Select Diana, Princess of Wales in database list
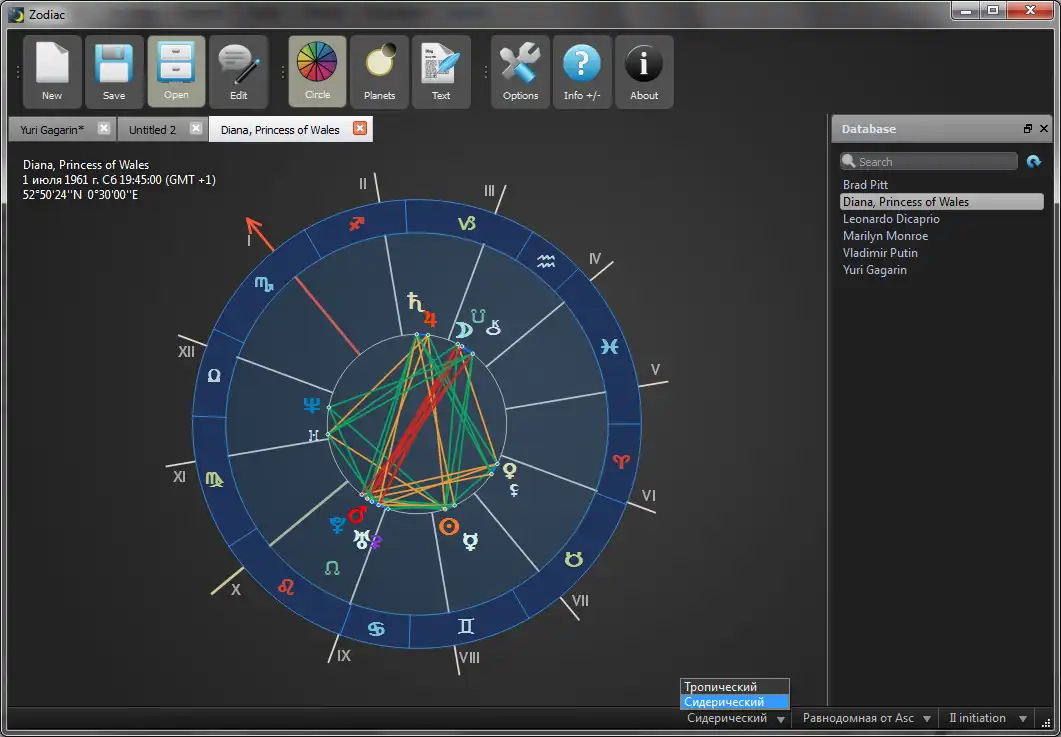 tap(941, 202)
